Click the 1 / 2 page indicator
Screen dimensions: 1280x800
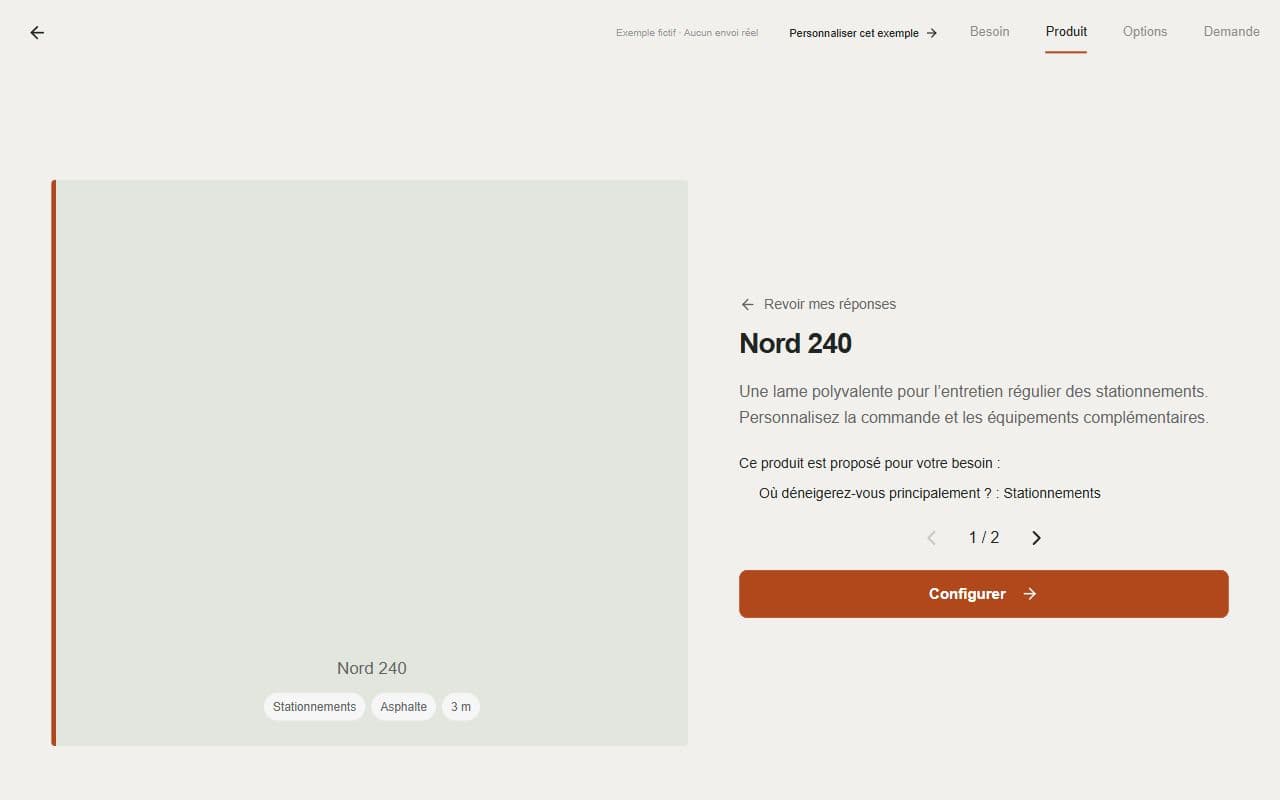tap(984, 538)
